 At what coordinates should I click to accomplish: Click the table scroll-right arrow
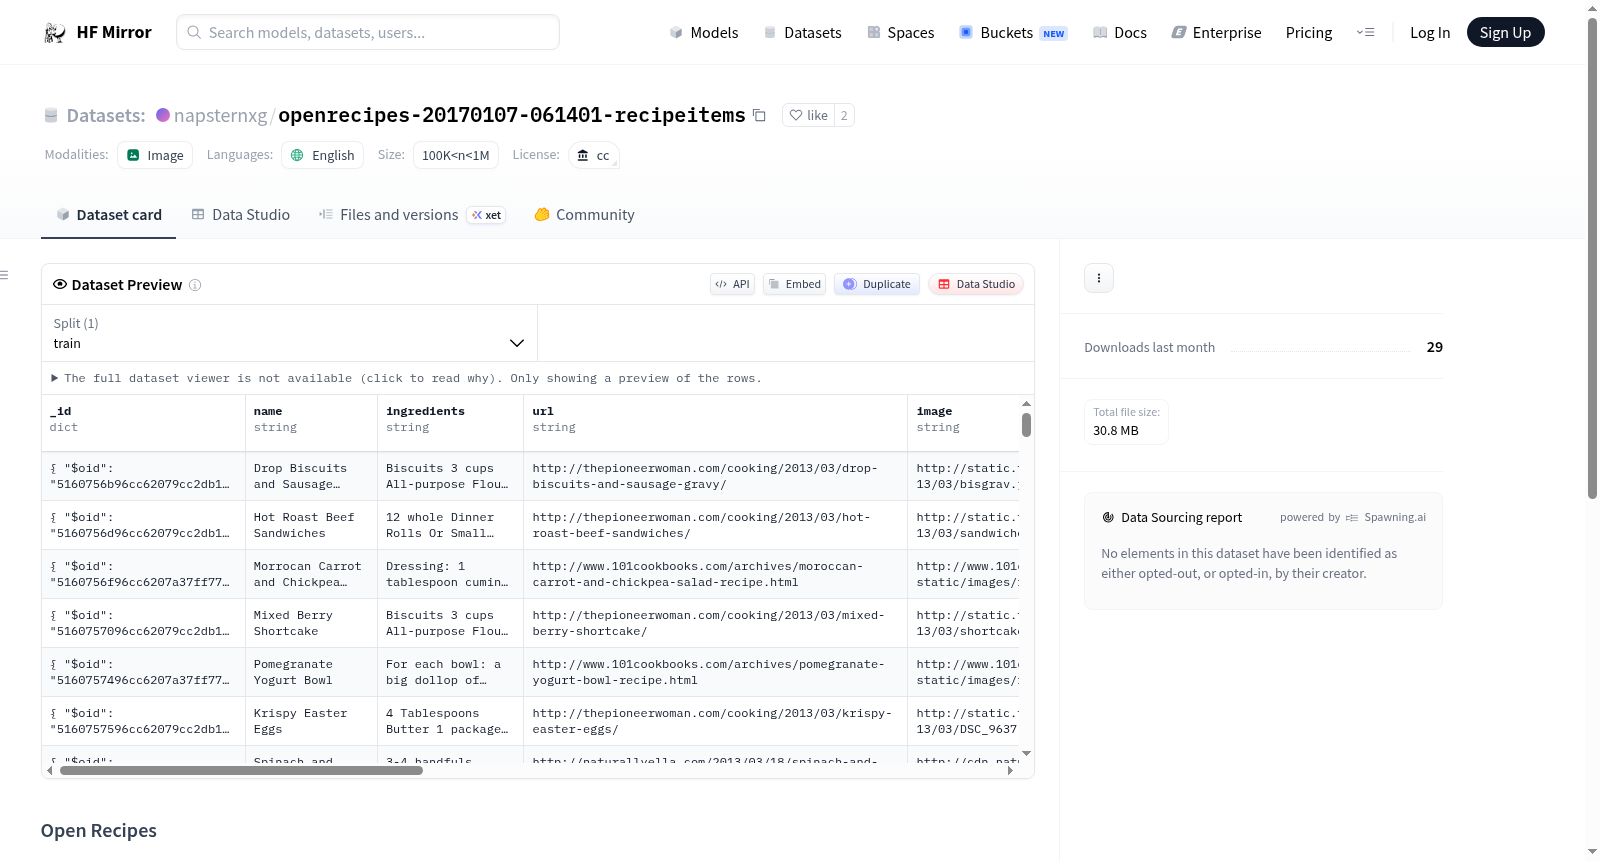[x=1010, y=771]
